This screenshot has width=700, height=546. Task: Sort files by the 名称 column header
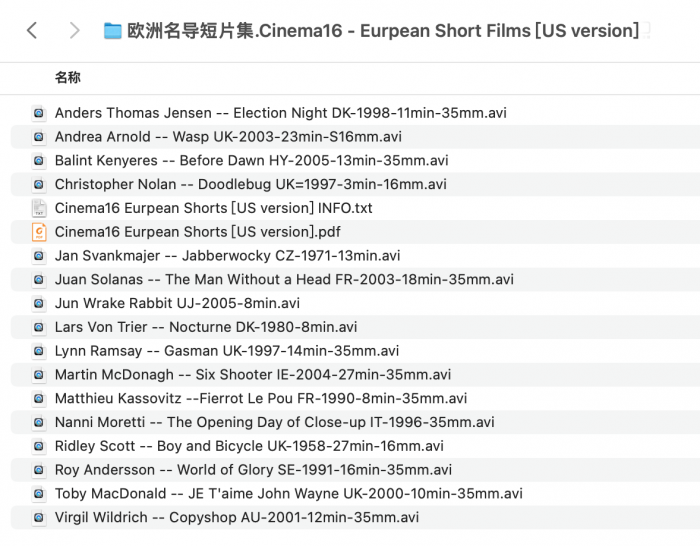click(68, 77)
